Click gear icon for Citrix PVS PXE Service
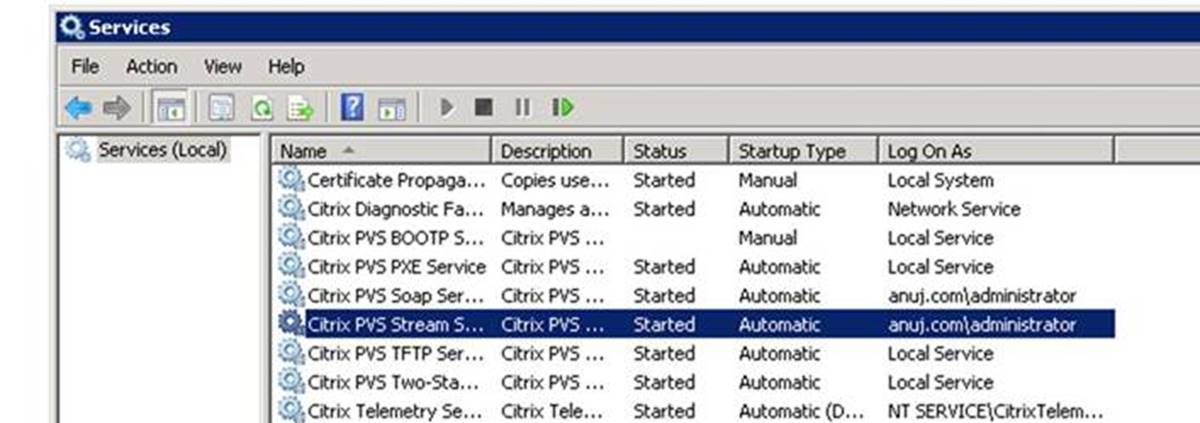 pos(291,267)
